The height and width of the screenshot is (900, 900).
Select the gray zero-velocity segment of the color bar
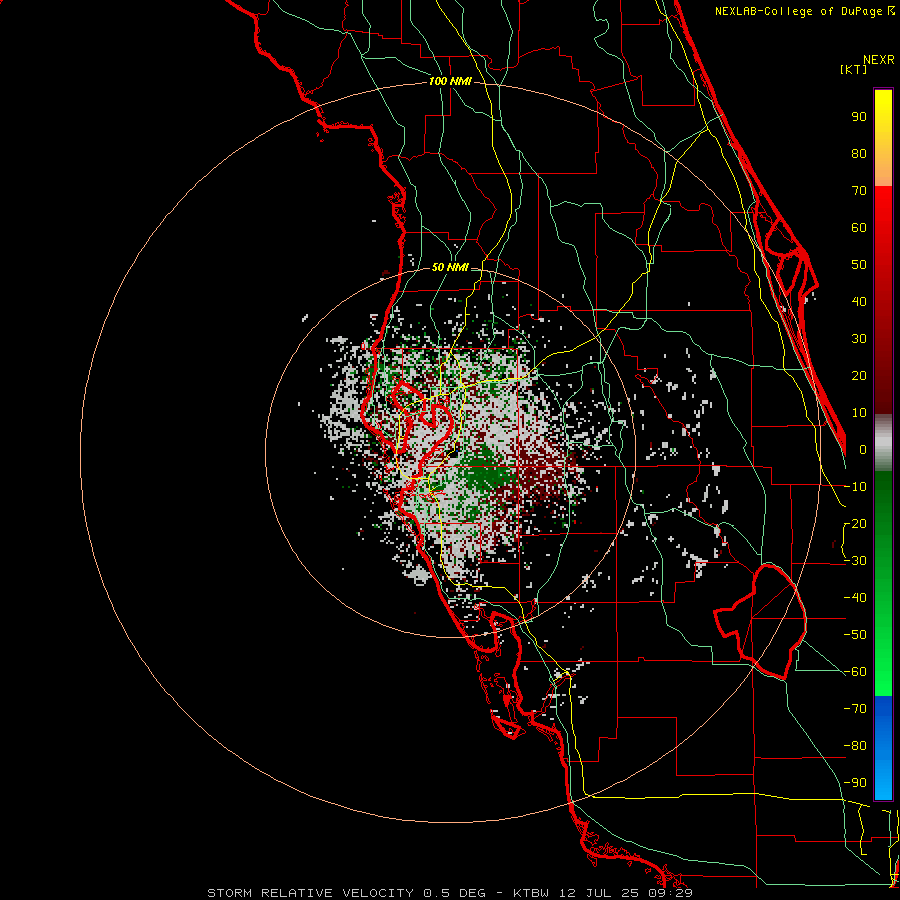click(883, 443)
